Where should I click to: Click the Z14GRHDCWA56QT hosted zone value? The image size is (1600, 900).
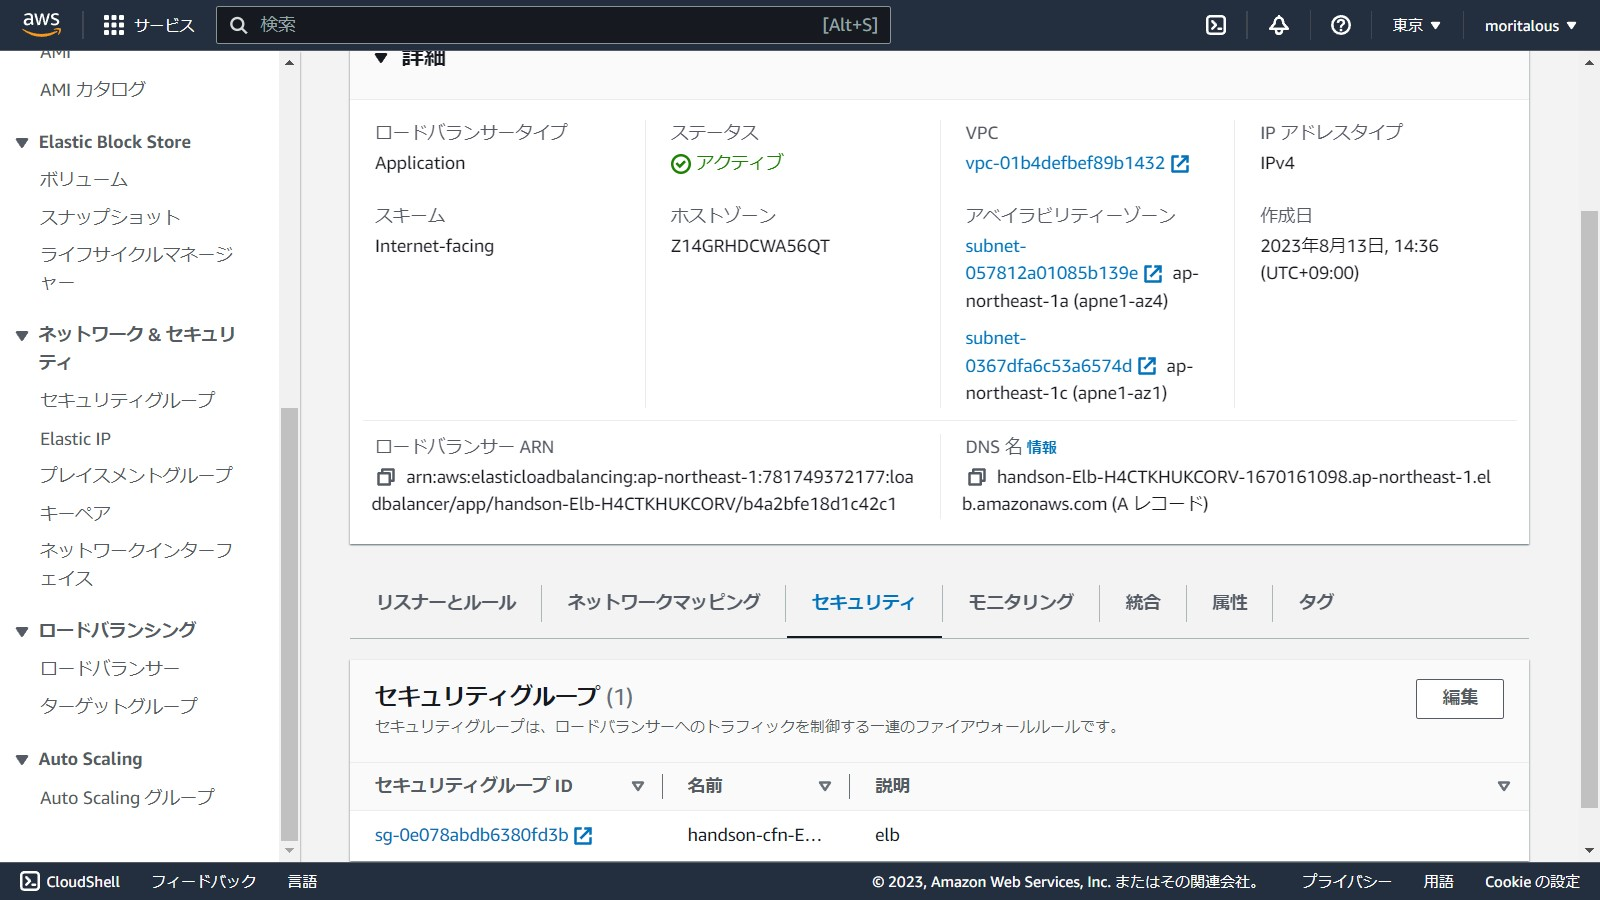click(x=750, y=246)
